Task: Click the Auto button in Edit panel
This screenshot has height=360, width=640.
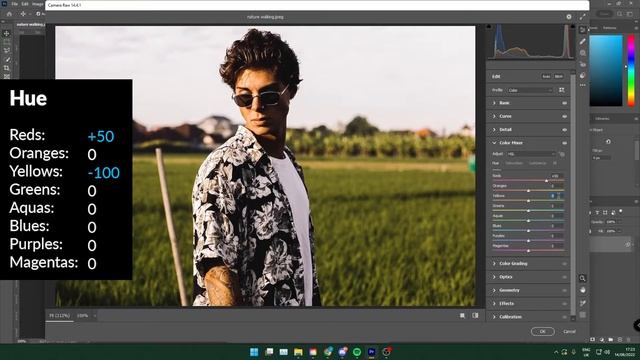Action: [x=546, y=76]
